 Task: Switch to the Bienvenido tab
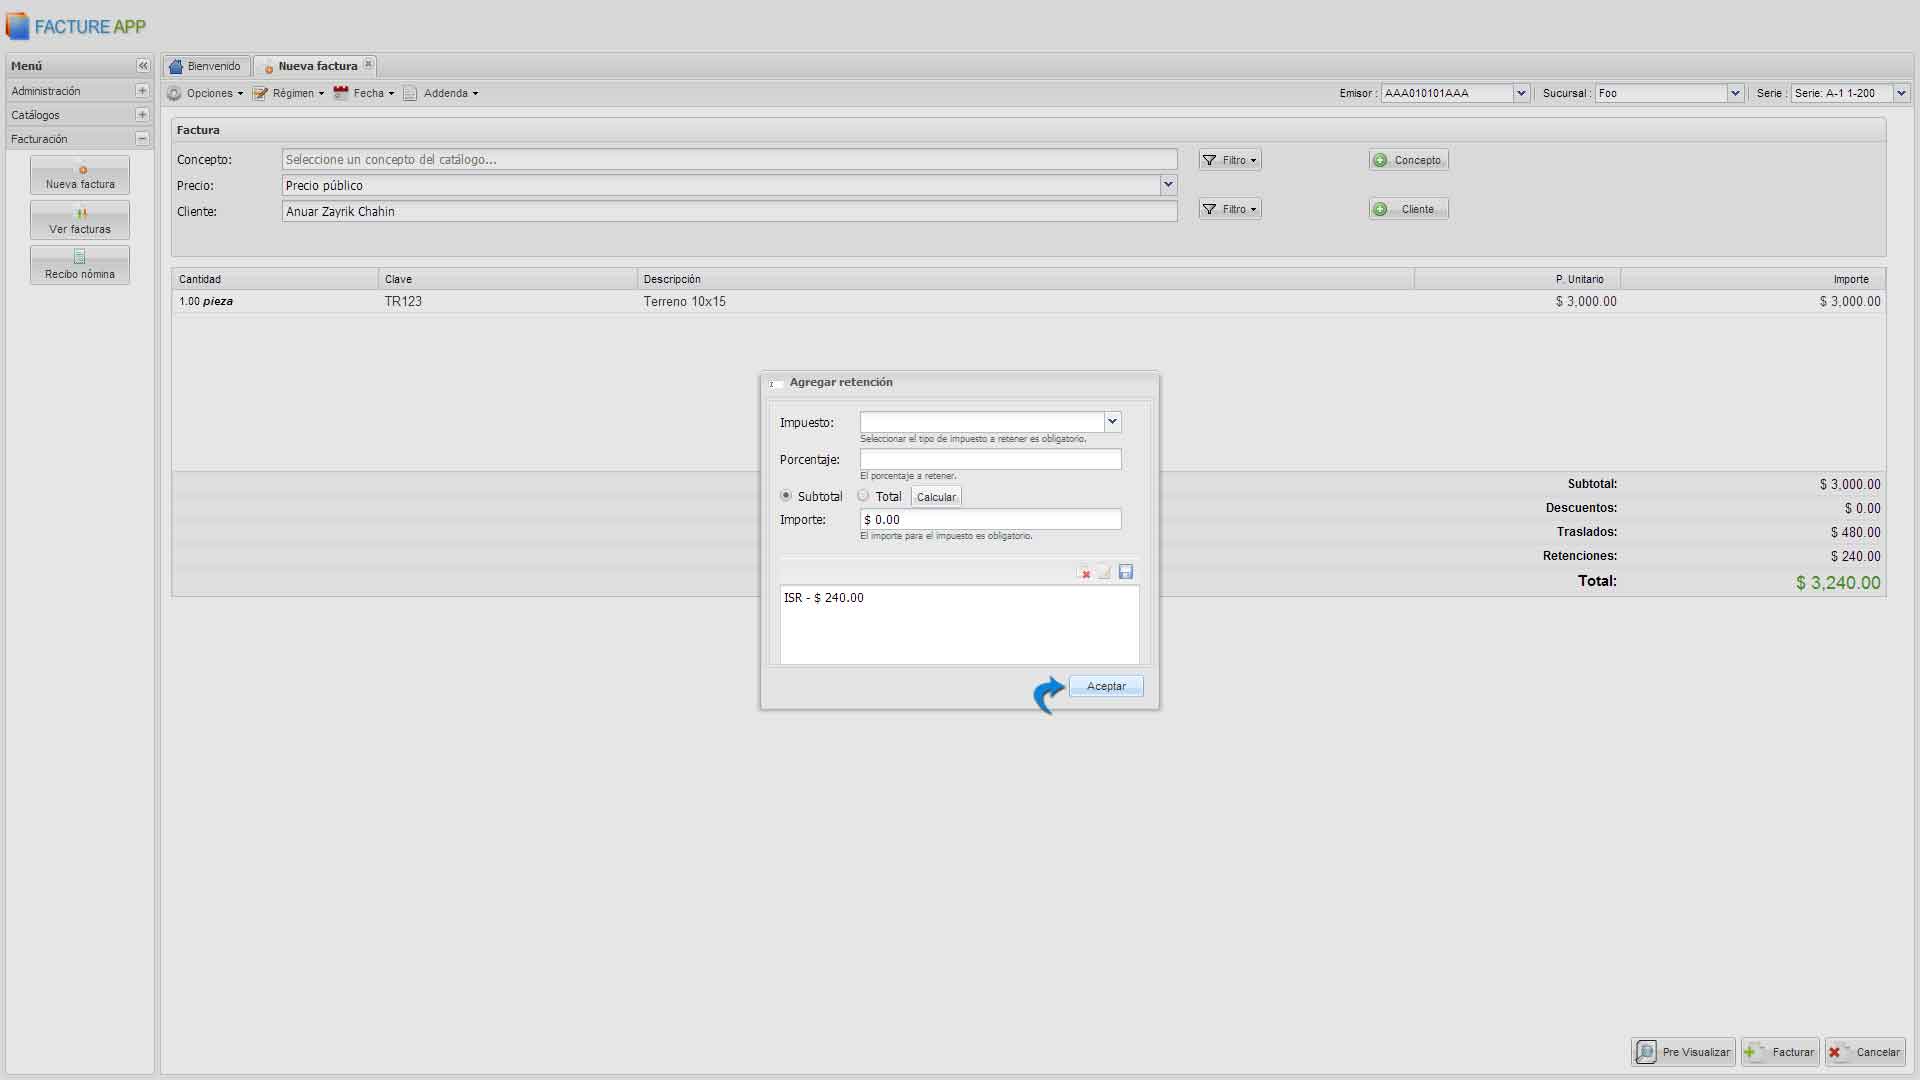(206, 66)
